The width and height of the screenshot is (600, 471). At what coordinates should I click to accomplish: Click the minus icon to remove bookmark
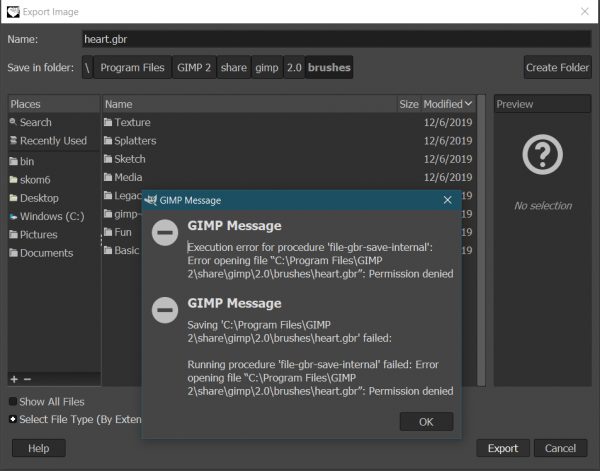27,379
